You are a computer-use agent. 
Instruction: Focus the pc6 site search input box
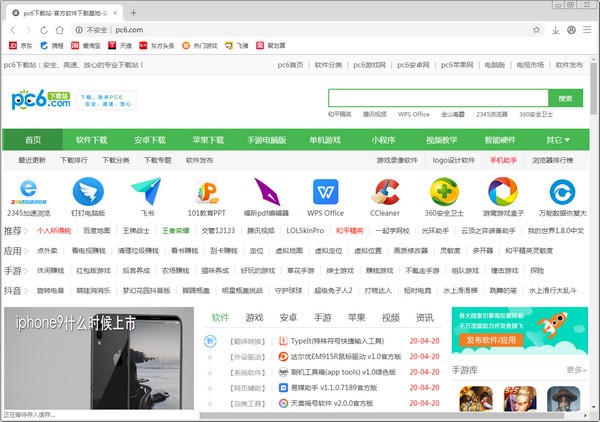(x=438, y=98)
